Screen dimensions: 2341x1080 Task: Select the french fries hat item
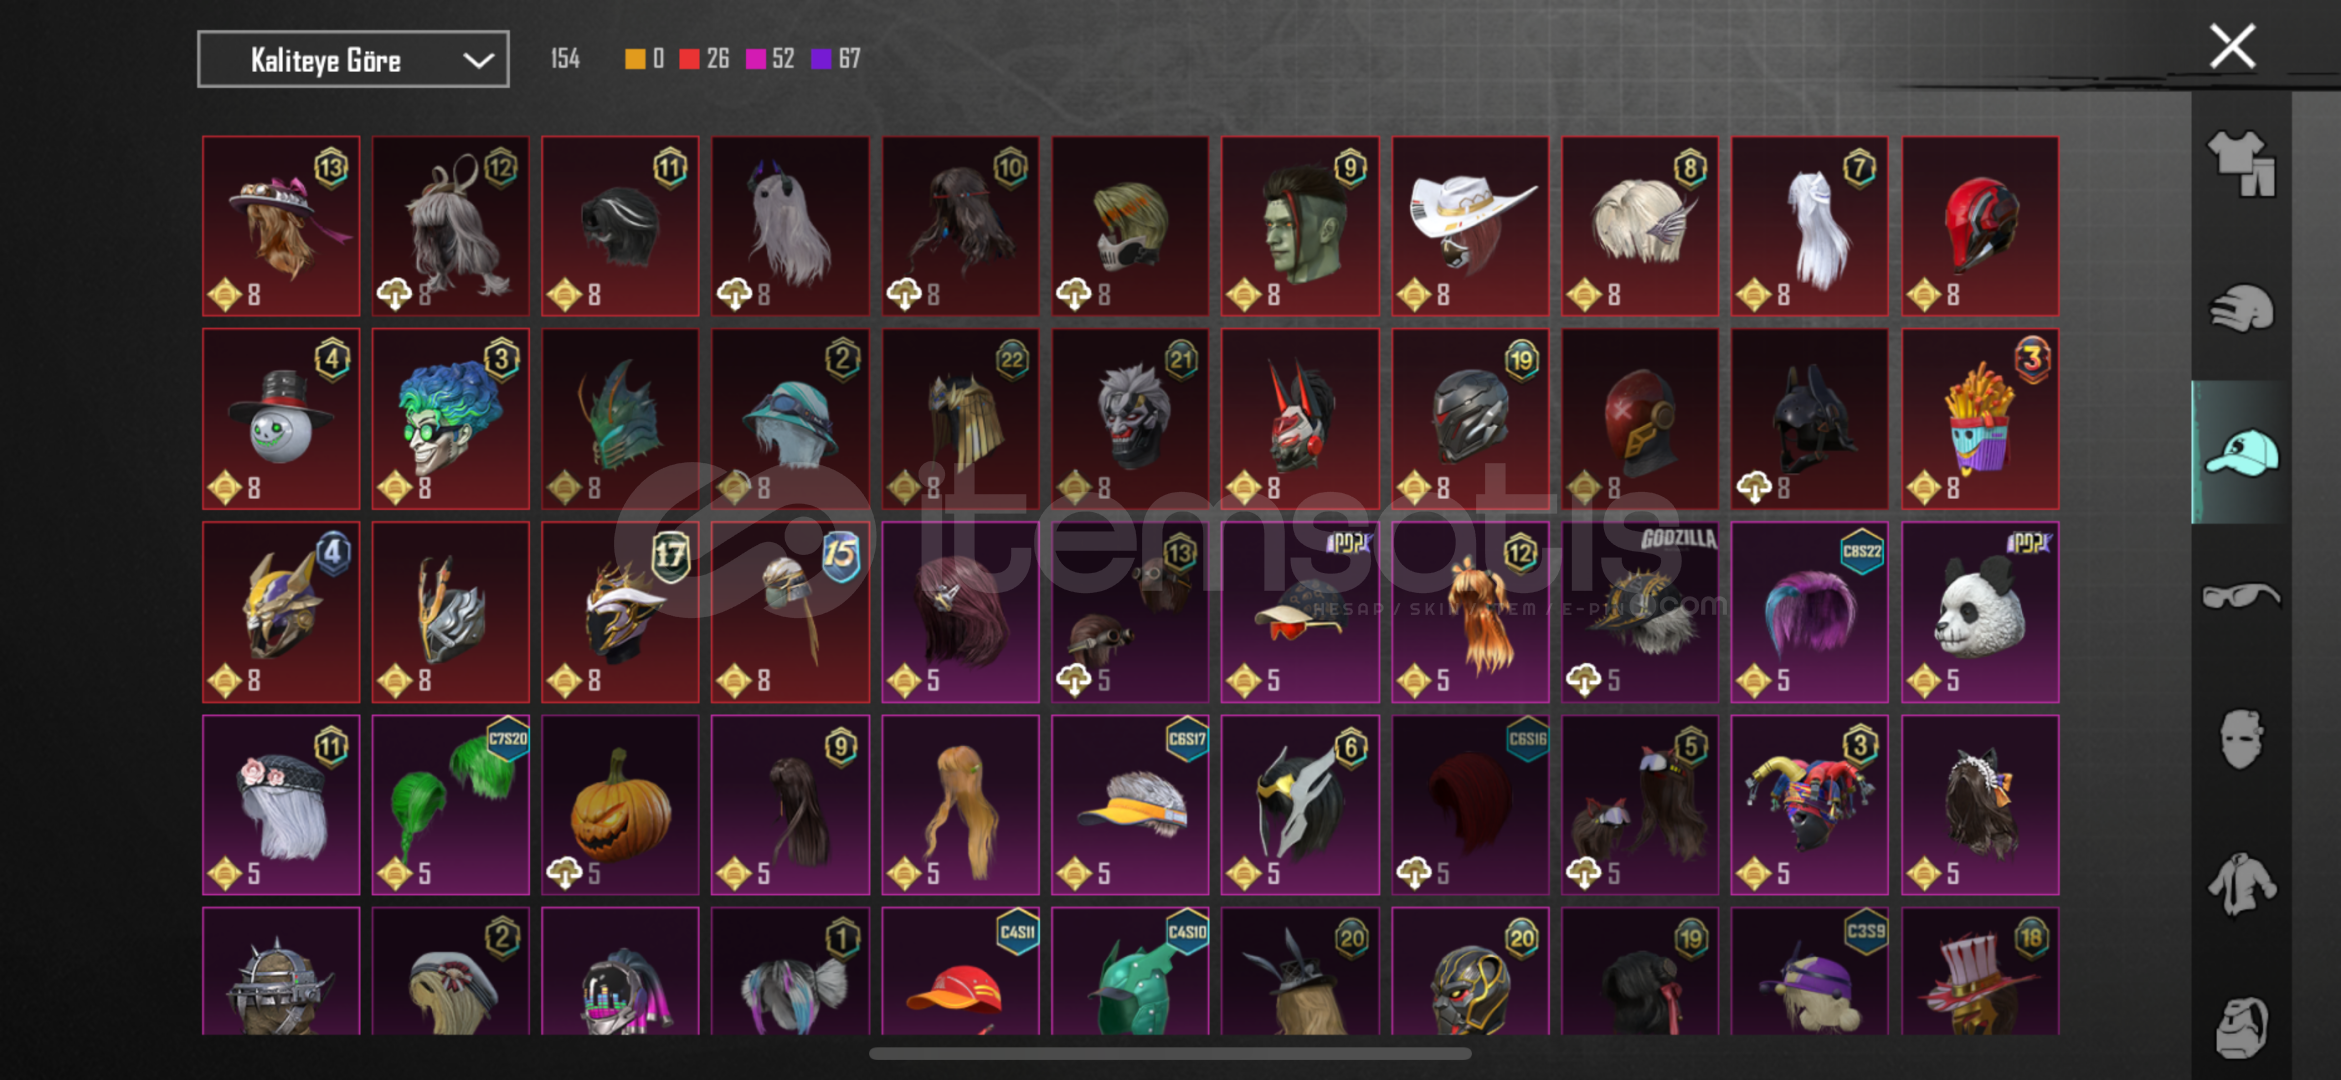coord(1979,418)
